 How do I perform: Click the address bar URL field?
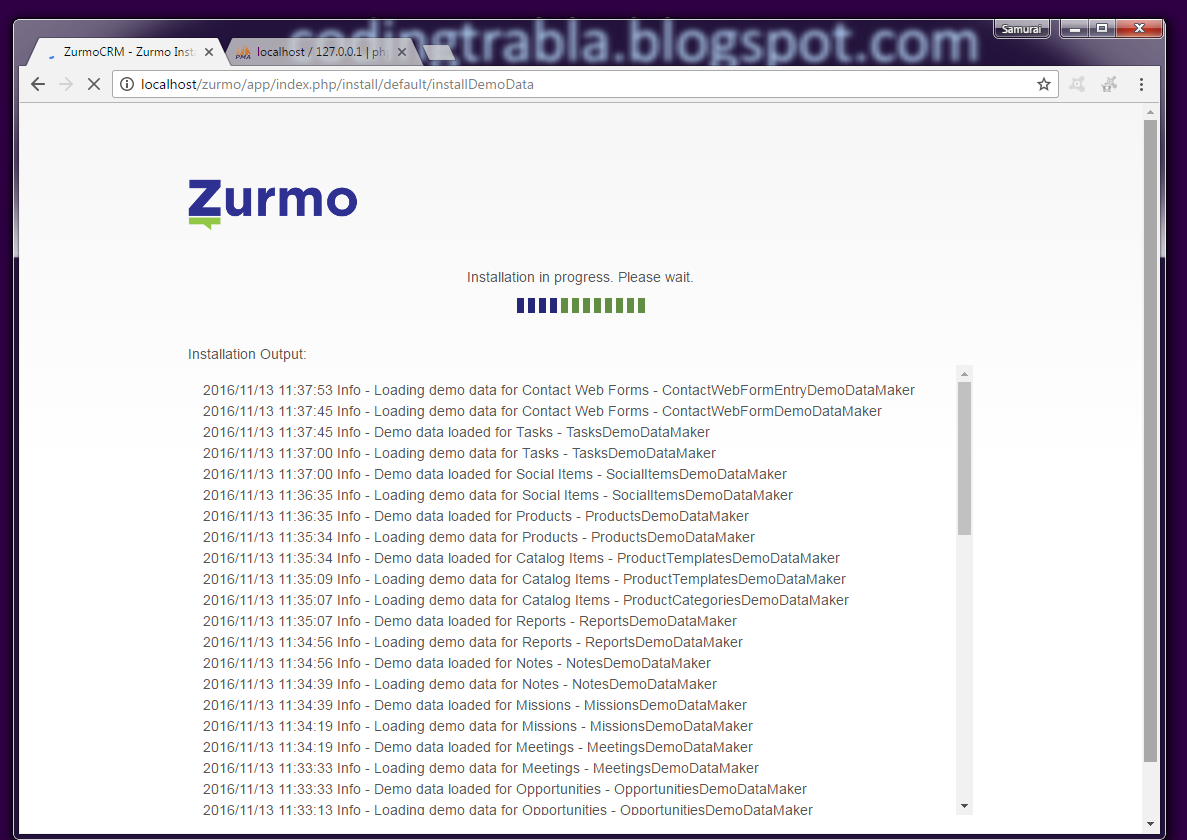point(584,84)
